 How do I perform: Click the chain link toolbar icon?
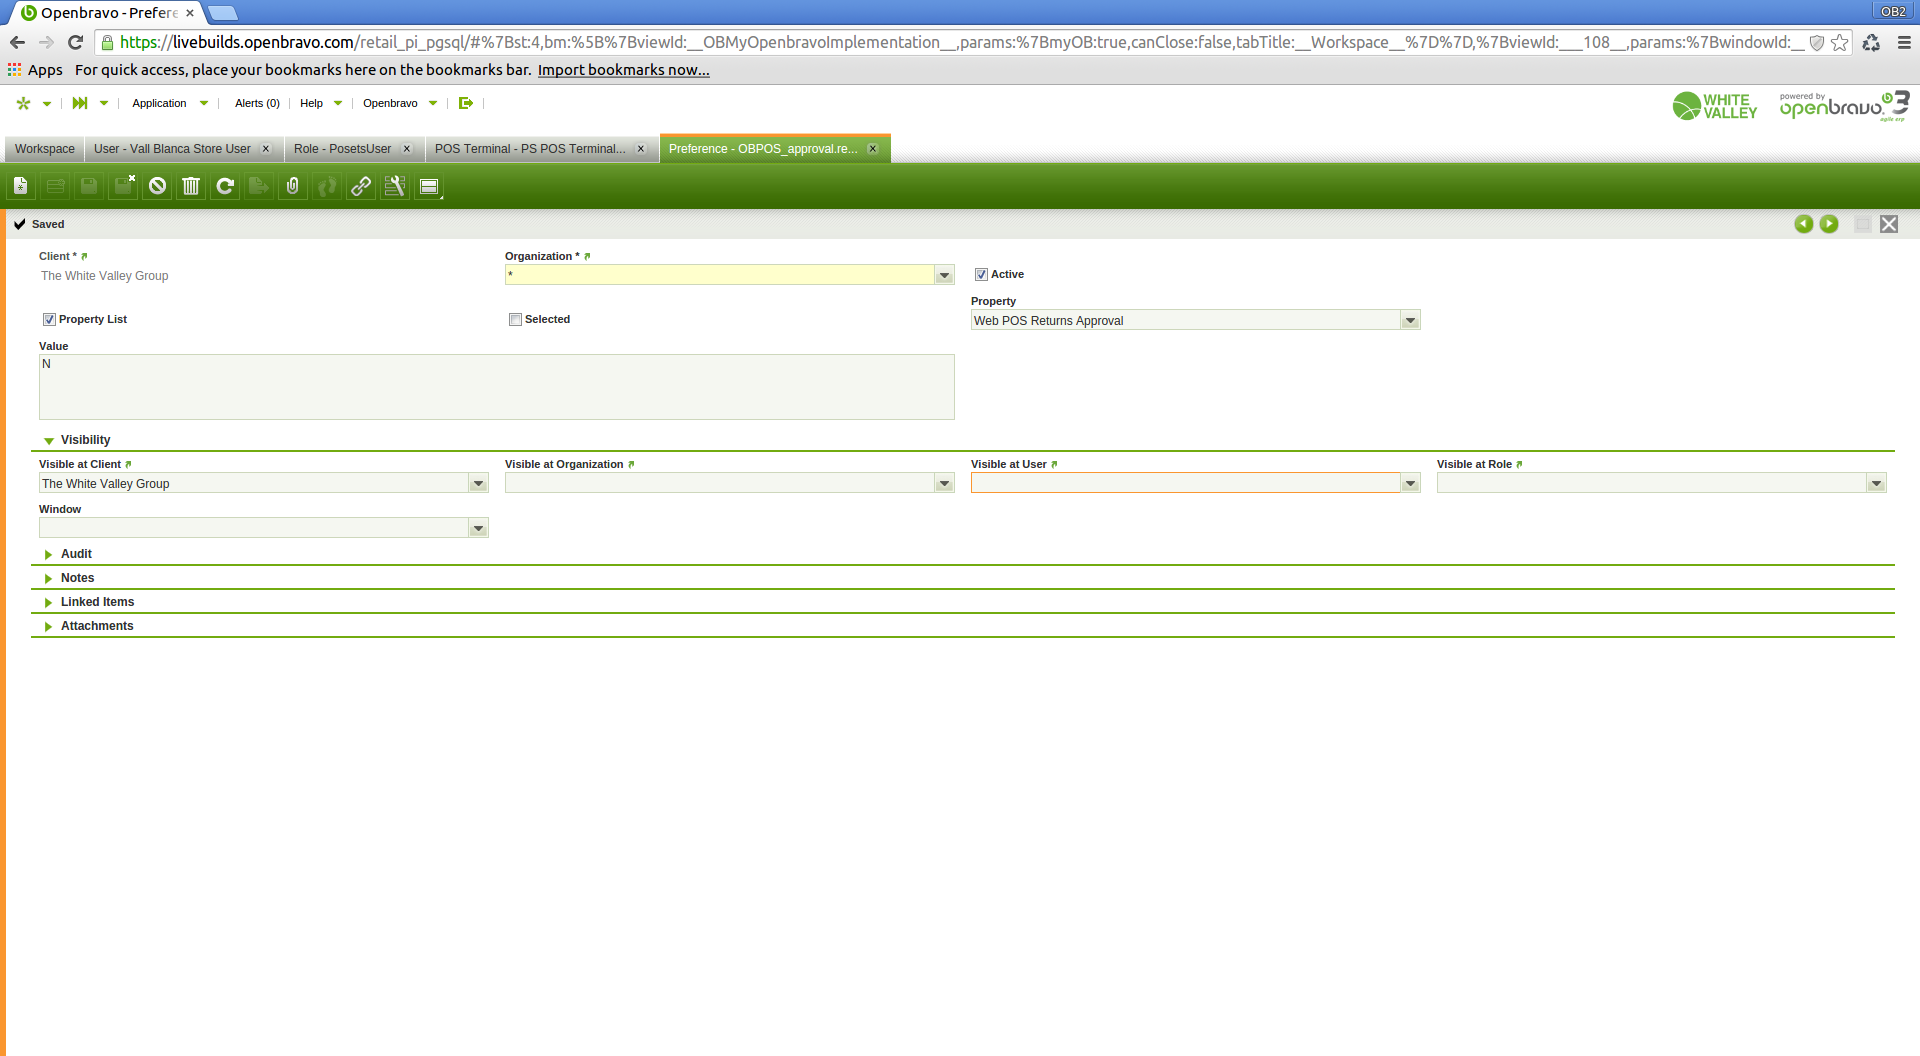click(361, 186)
